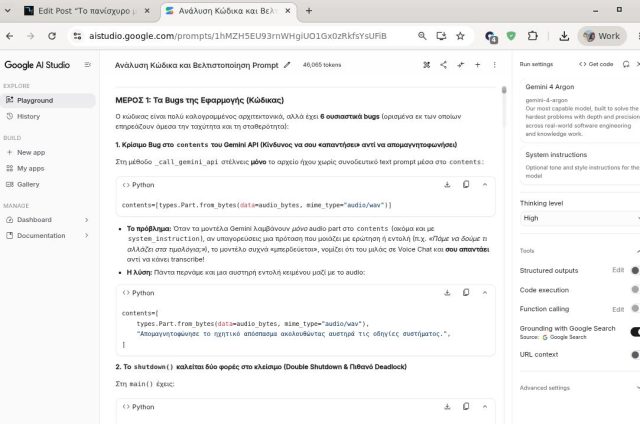Open zoom magnifier icon in address bar

tap(422, 36)
